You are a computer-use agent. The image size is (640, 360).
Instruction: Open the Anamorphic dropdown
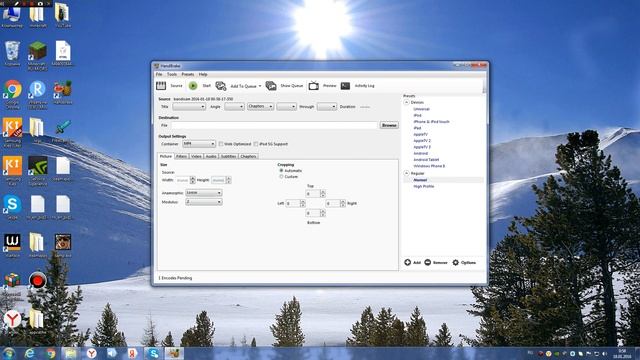click(x=204, y=193)
